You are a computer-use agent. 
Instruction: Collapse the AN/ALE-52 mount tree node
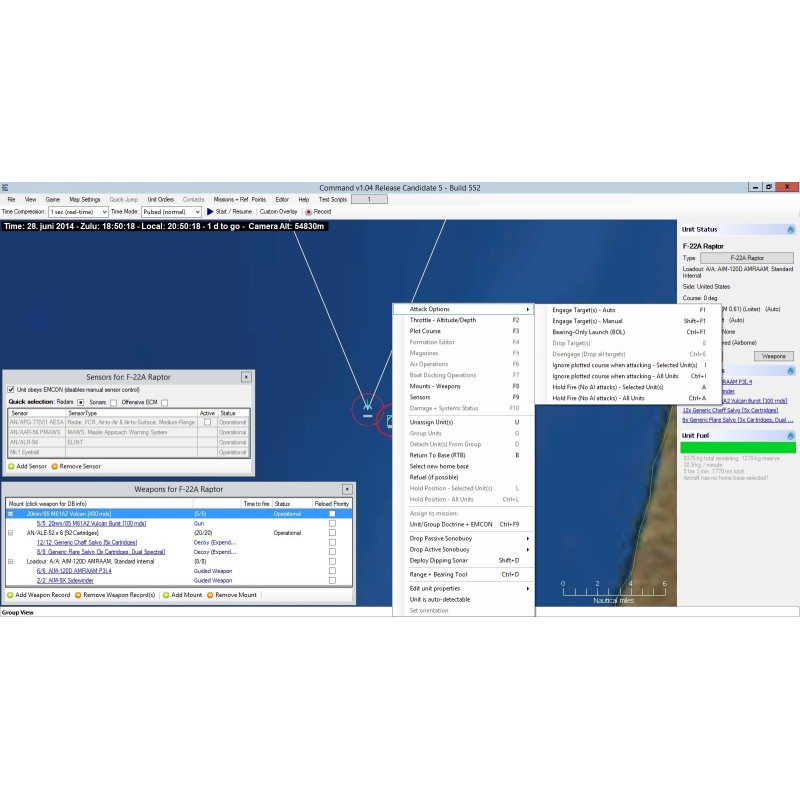11,533
